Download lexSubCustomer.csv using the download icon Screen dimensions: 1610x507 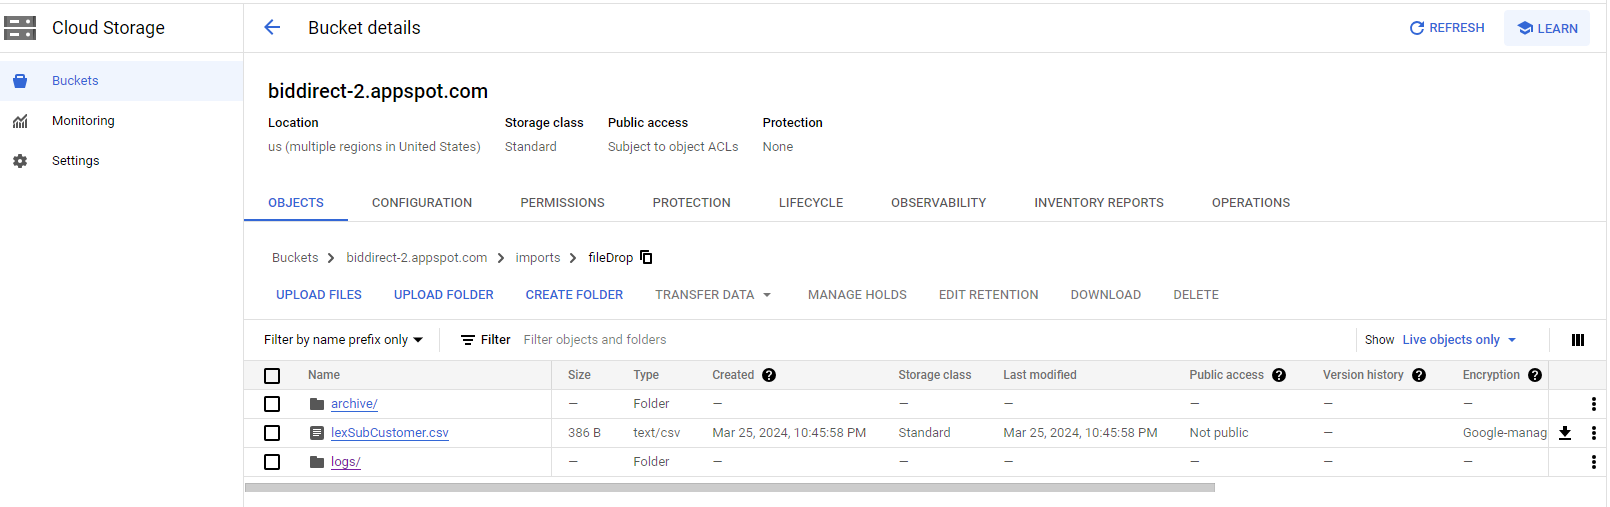(1565, 433)
